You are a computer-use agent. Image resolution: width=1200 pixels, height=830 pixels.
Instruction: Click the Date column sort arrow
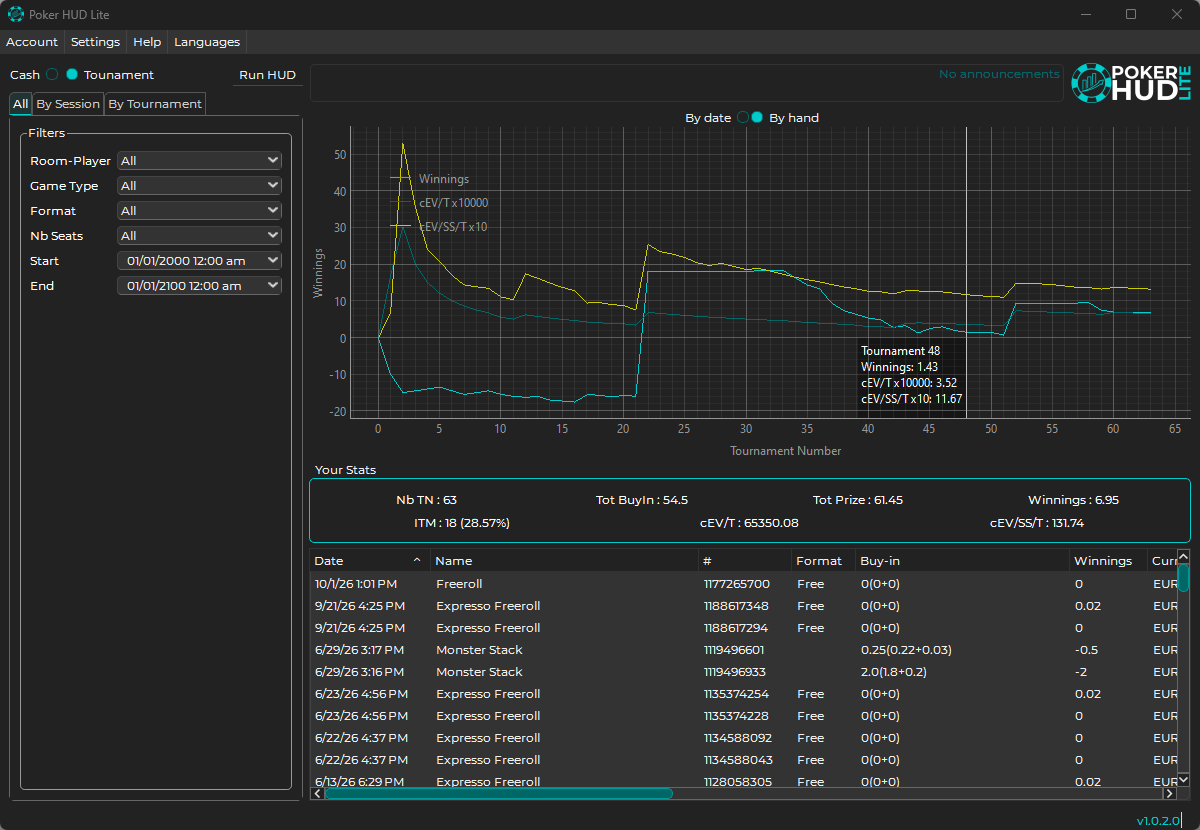[417, 560]
